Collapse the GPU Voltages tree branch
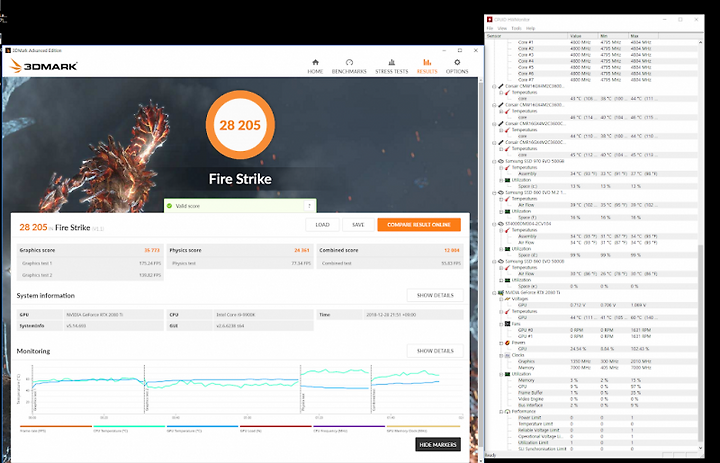Viewport: 720px width, 463px height. 501,299
